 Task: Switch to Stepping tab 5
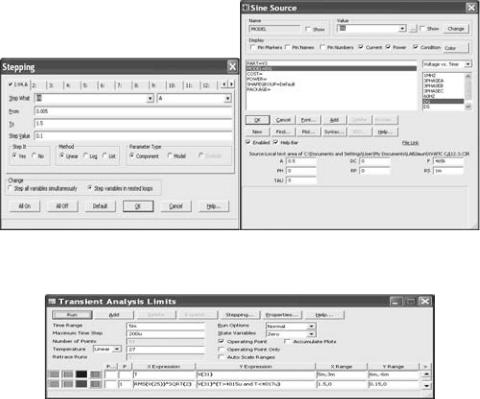[89, 85]
